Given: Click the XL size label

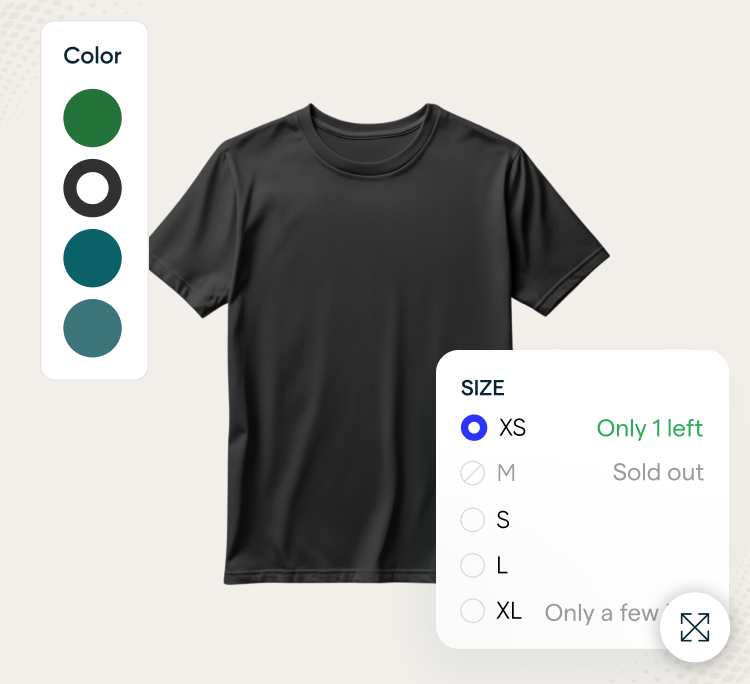Looking at the screenshot, I should [x=509, y=611].
